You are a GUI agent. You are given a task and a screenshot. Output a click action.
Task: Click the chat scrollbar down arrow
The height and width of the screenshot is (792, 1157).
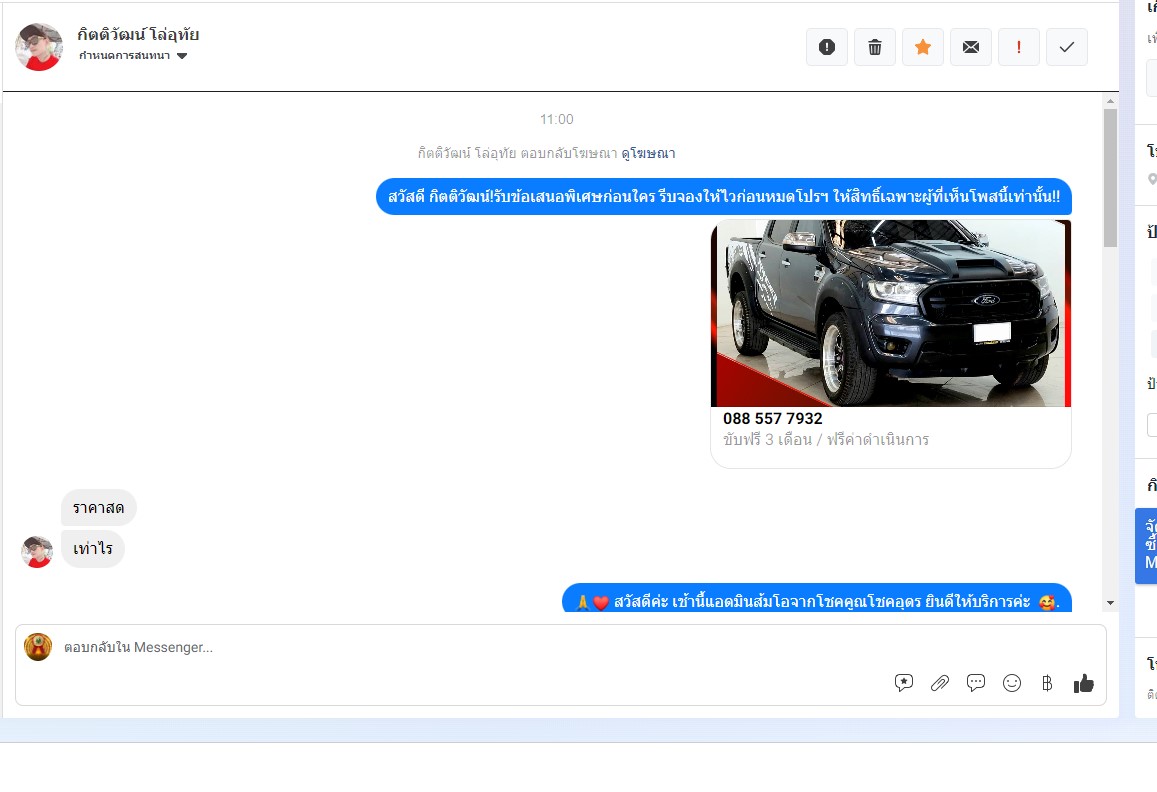[x=1110, y=603]
